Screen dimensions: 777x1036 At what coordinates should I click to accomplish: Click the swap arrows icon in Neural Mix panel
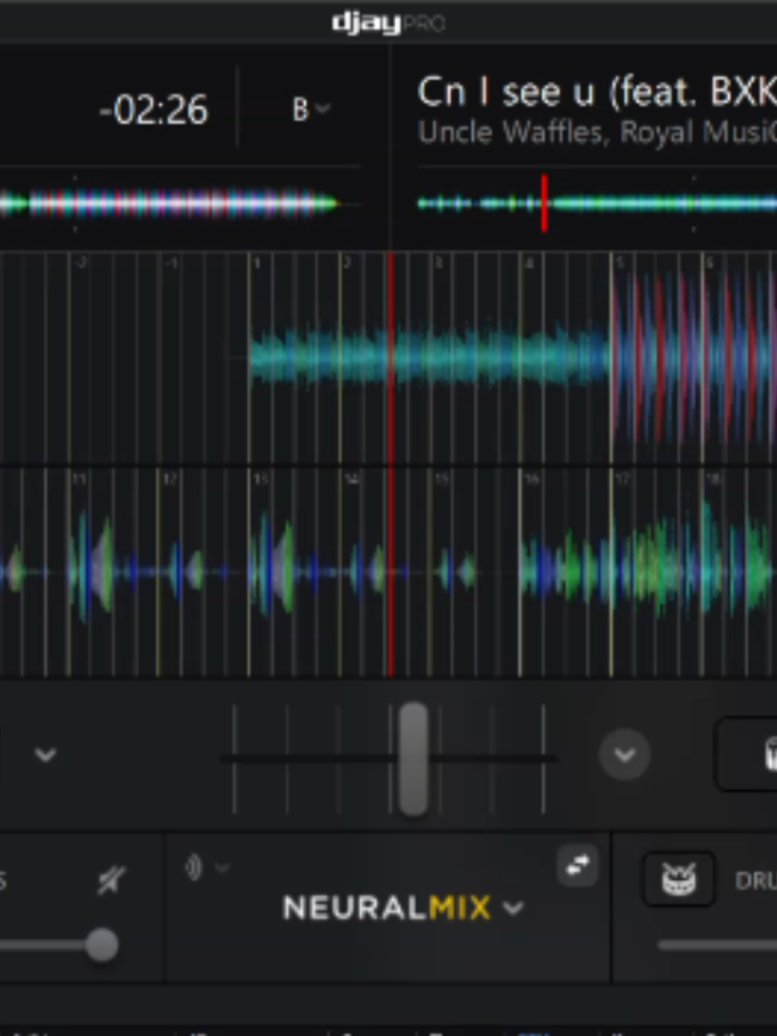[577, 865]
